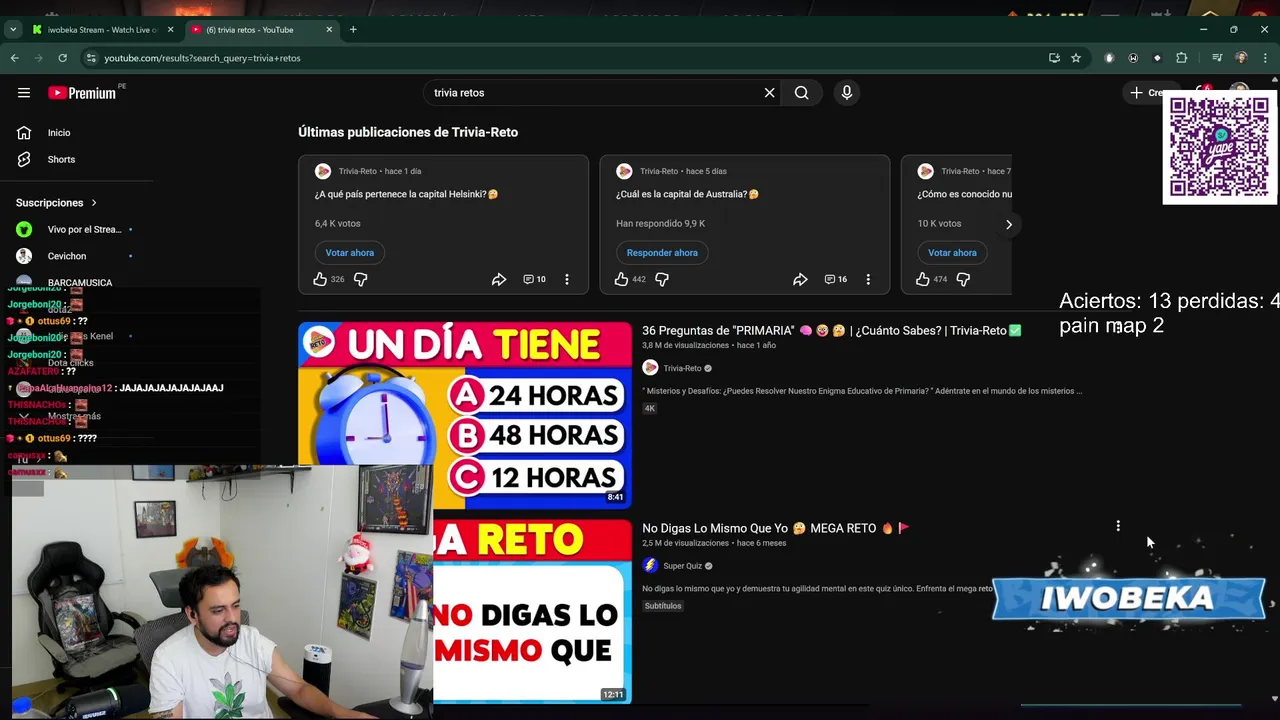This screenshot has height=720, width=1280.
Task: Click Trivia-Reto avatar on Australia post
Action: coord(624,172)
